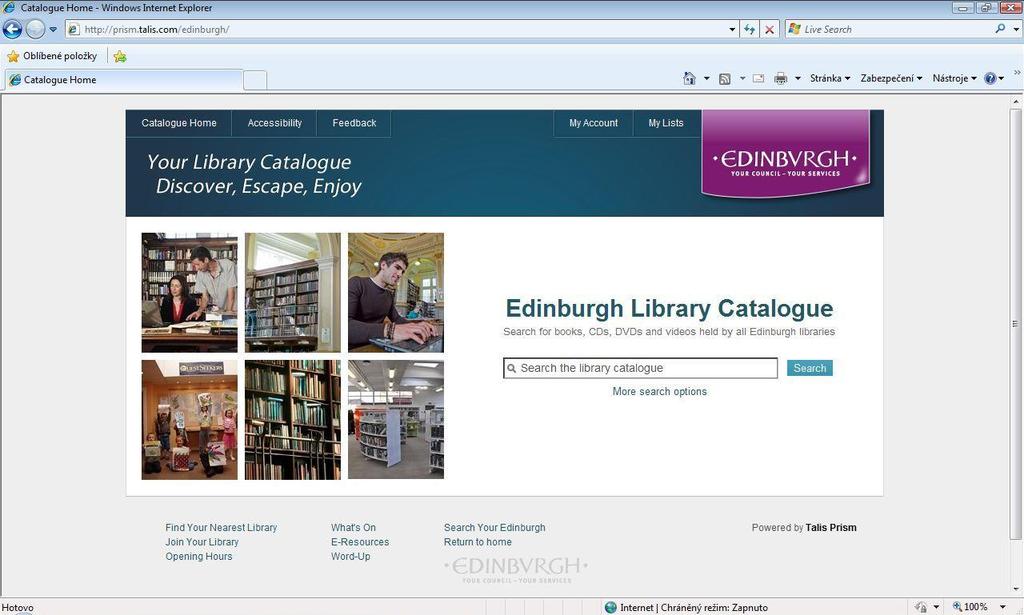Image resolution: width=1024 pixels, height=615 pixels.
Task: Click vertical scrollbar up arrow
Action: tap(1016, 102)
